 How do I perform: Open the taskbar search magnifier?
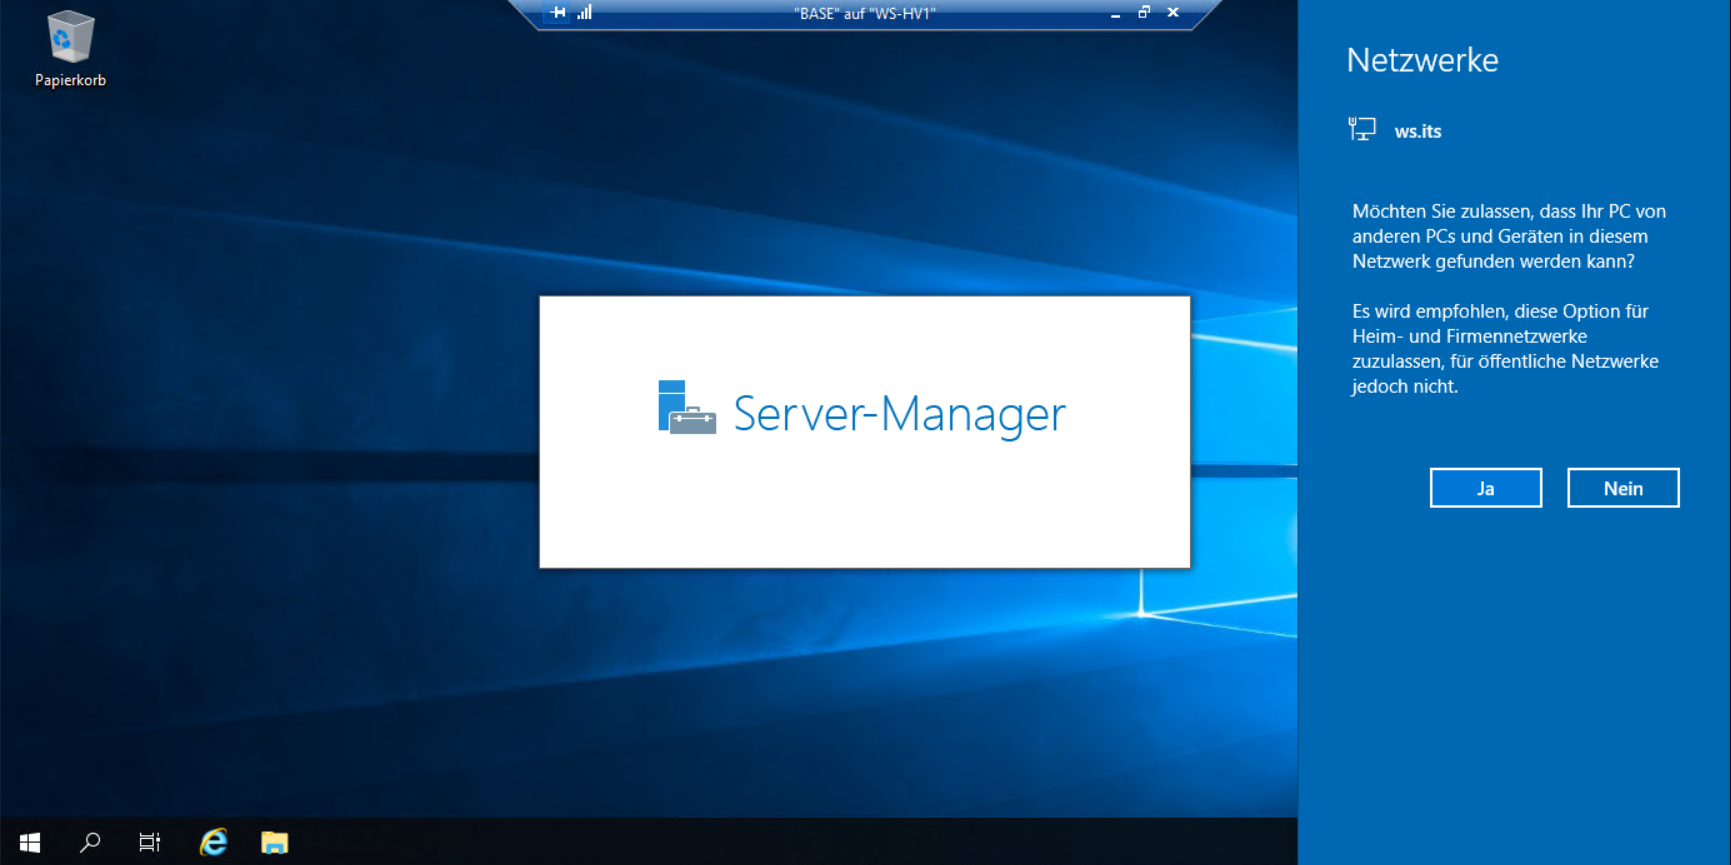[90, 842]
